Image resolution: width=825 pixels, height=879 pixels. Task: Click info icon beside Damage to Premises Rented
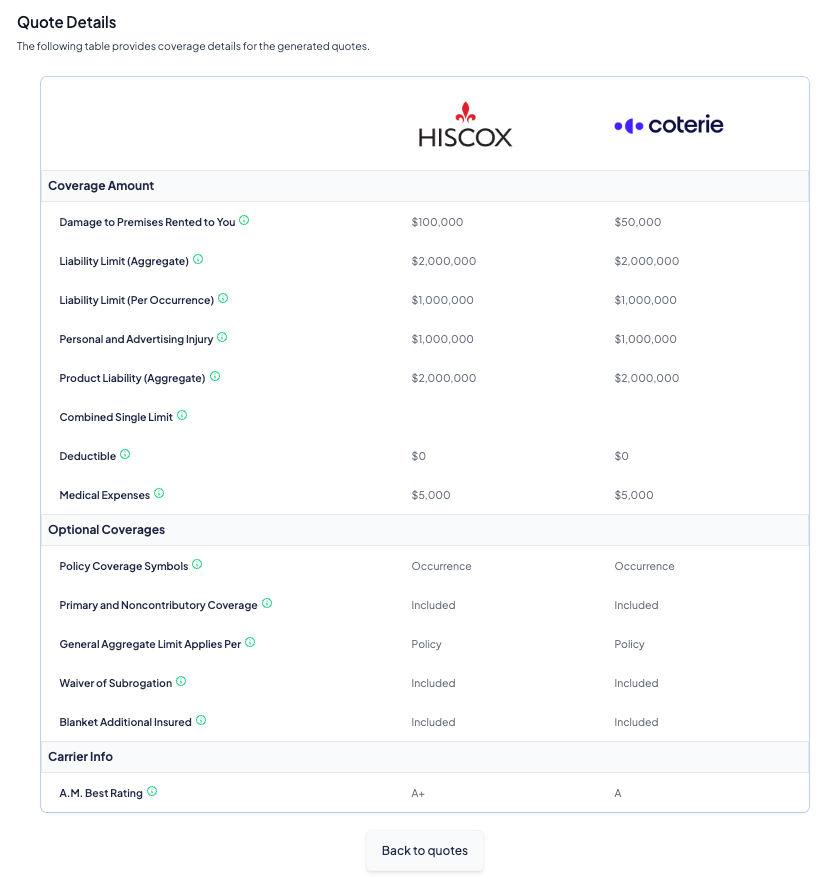[244, 220]
